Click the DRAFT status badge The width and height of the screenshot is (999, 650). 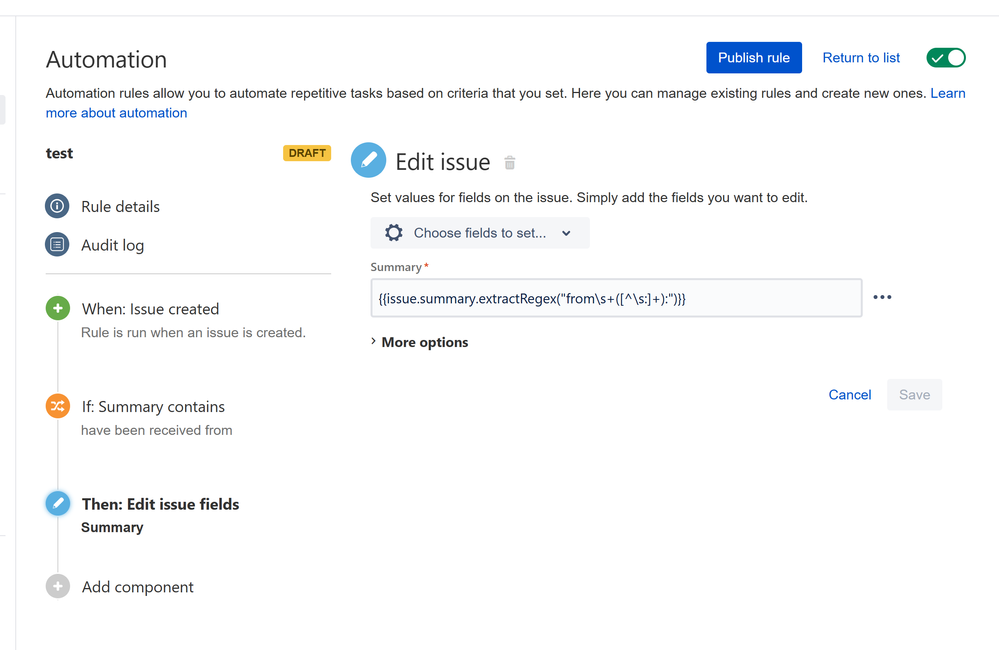pos(307,153)
